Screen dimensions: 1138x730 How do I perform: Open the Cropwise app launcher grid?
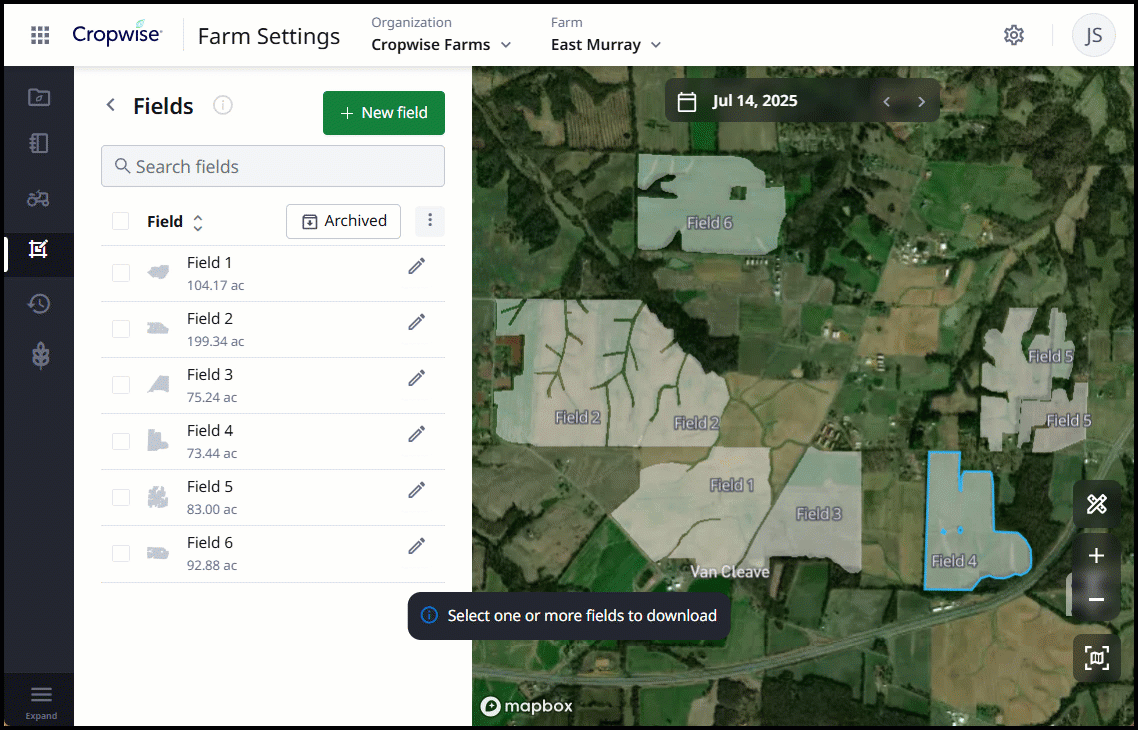(x=40, y=34)
